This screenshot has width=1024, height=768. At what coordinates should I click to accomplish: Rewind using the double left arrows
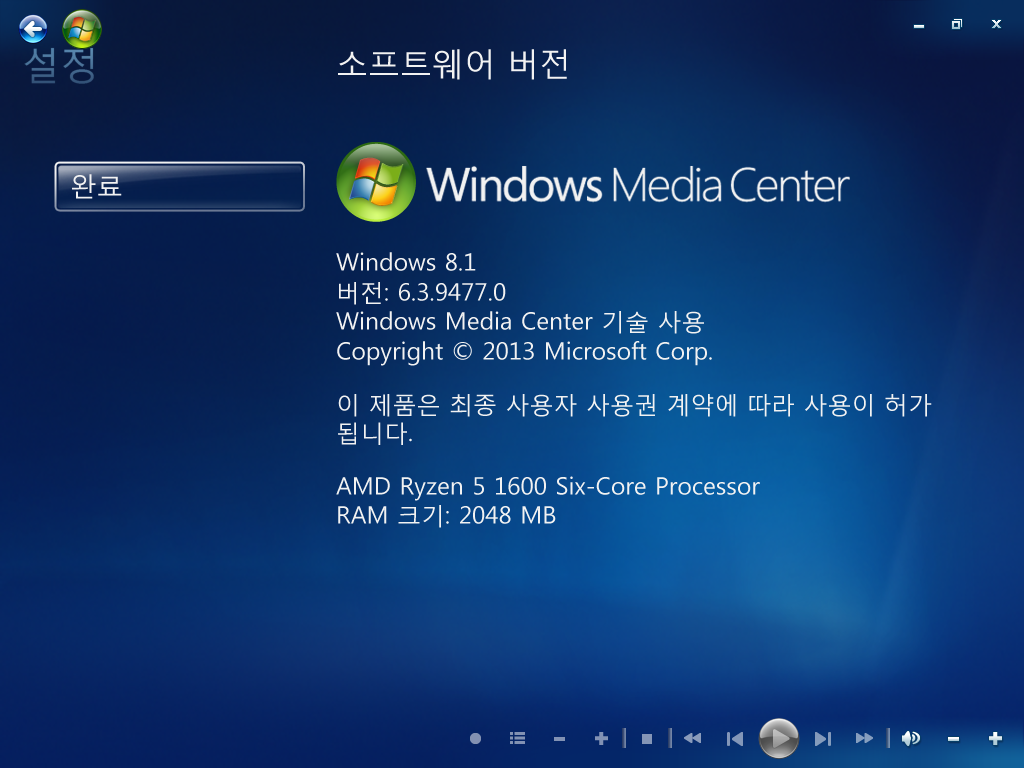tap(692, 739)
